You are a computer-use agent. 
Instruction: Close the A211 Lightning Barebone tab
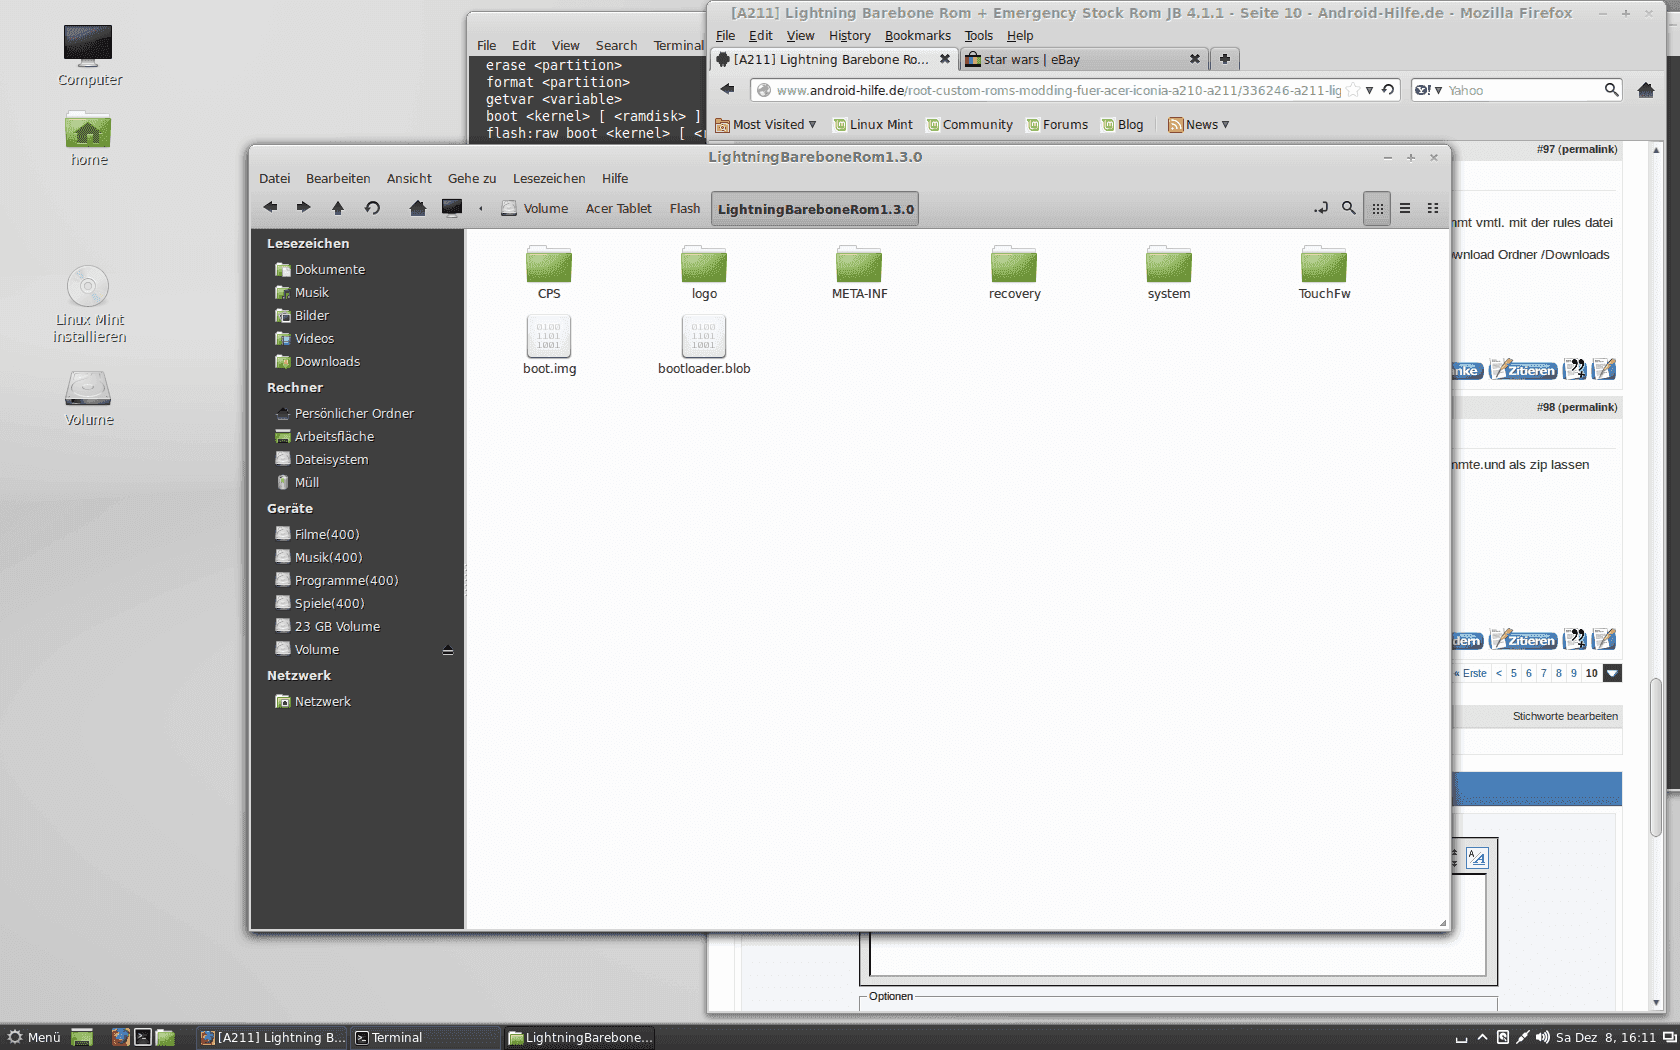coord(944,59)
